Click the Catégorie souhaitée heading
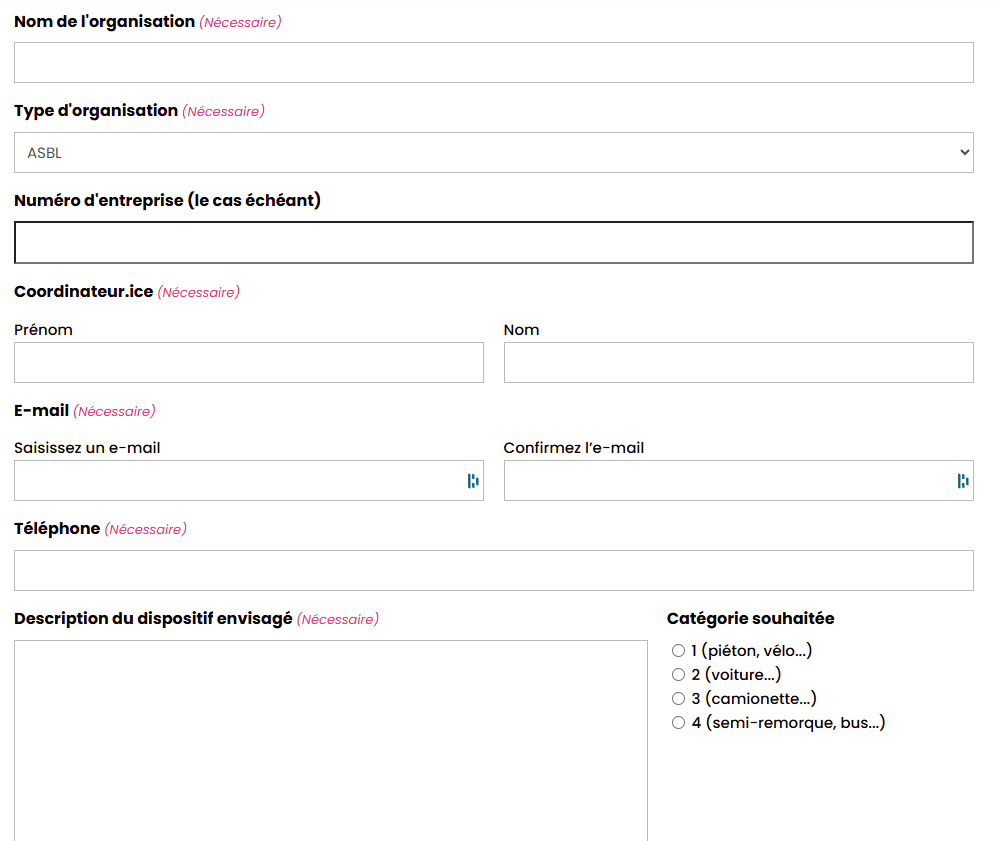The width and height of the screenshot is (994, 841). click(751, 619)
